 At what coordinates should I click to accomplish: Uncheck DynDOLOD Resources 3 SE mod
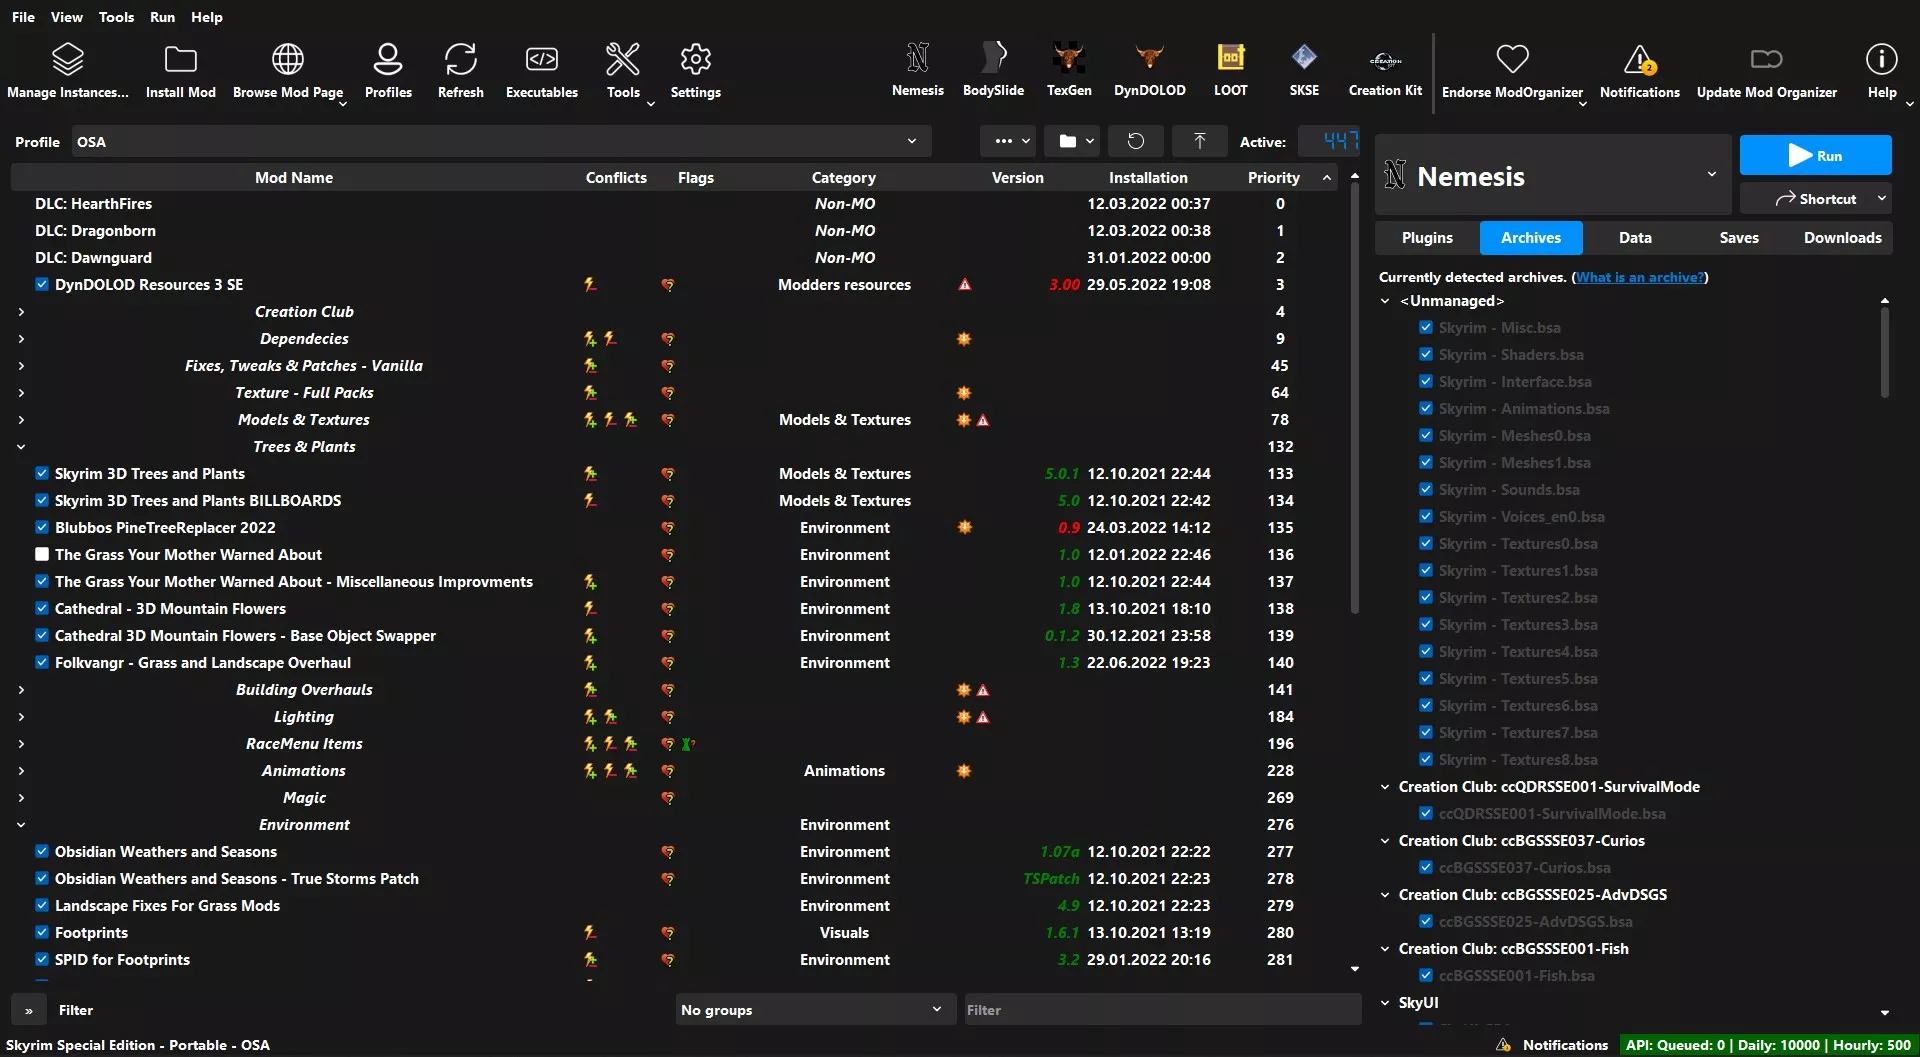click(x=42, y=284)
